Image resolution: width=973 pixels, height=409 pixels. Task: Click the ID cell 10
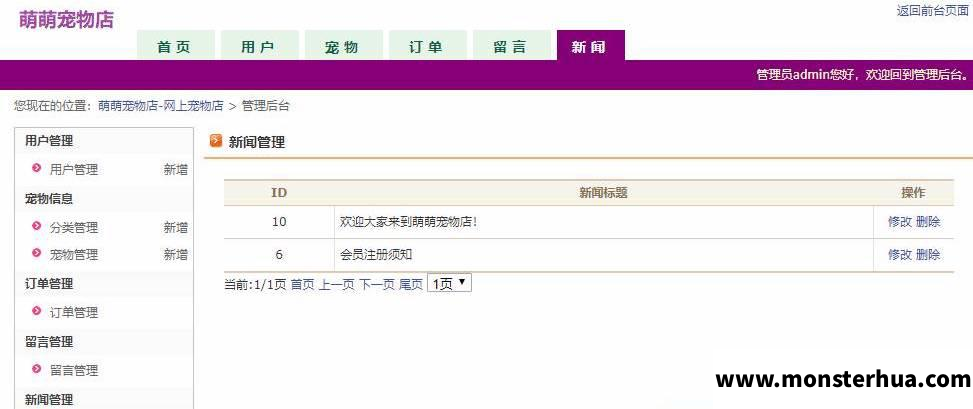tap(279, 222)
